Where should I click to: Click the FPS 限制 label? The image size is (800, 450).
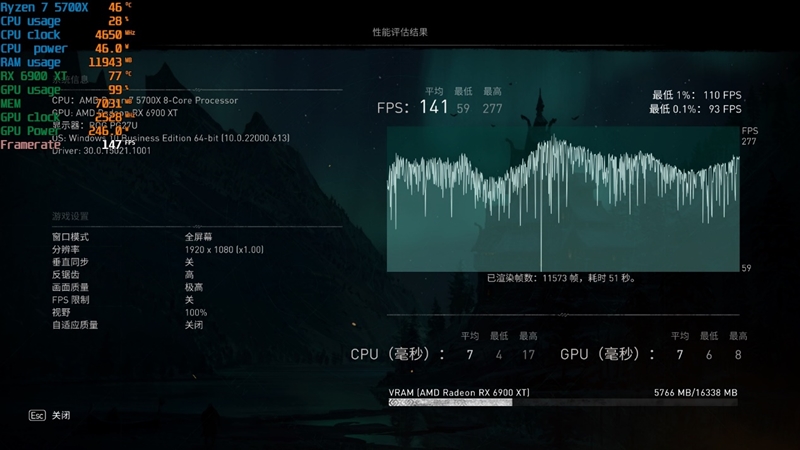pos(70,299)
